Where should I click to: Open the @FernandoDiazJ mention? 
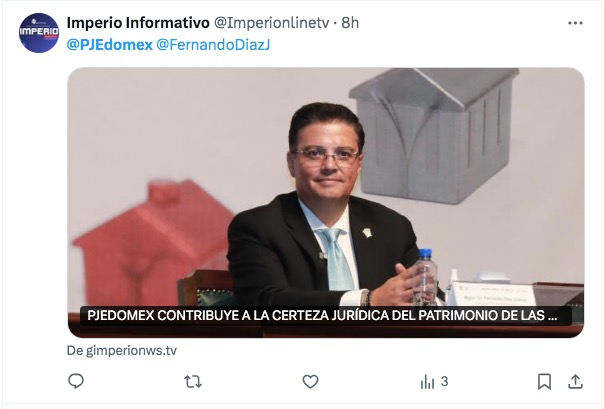213,45
